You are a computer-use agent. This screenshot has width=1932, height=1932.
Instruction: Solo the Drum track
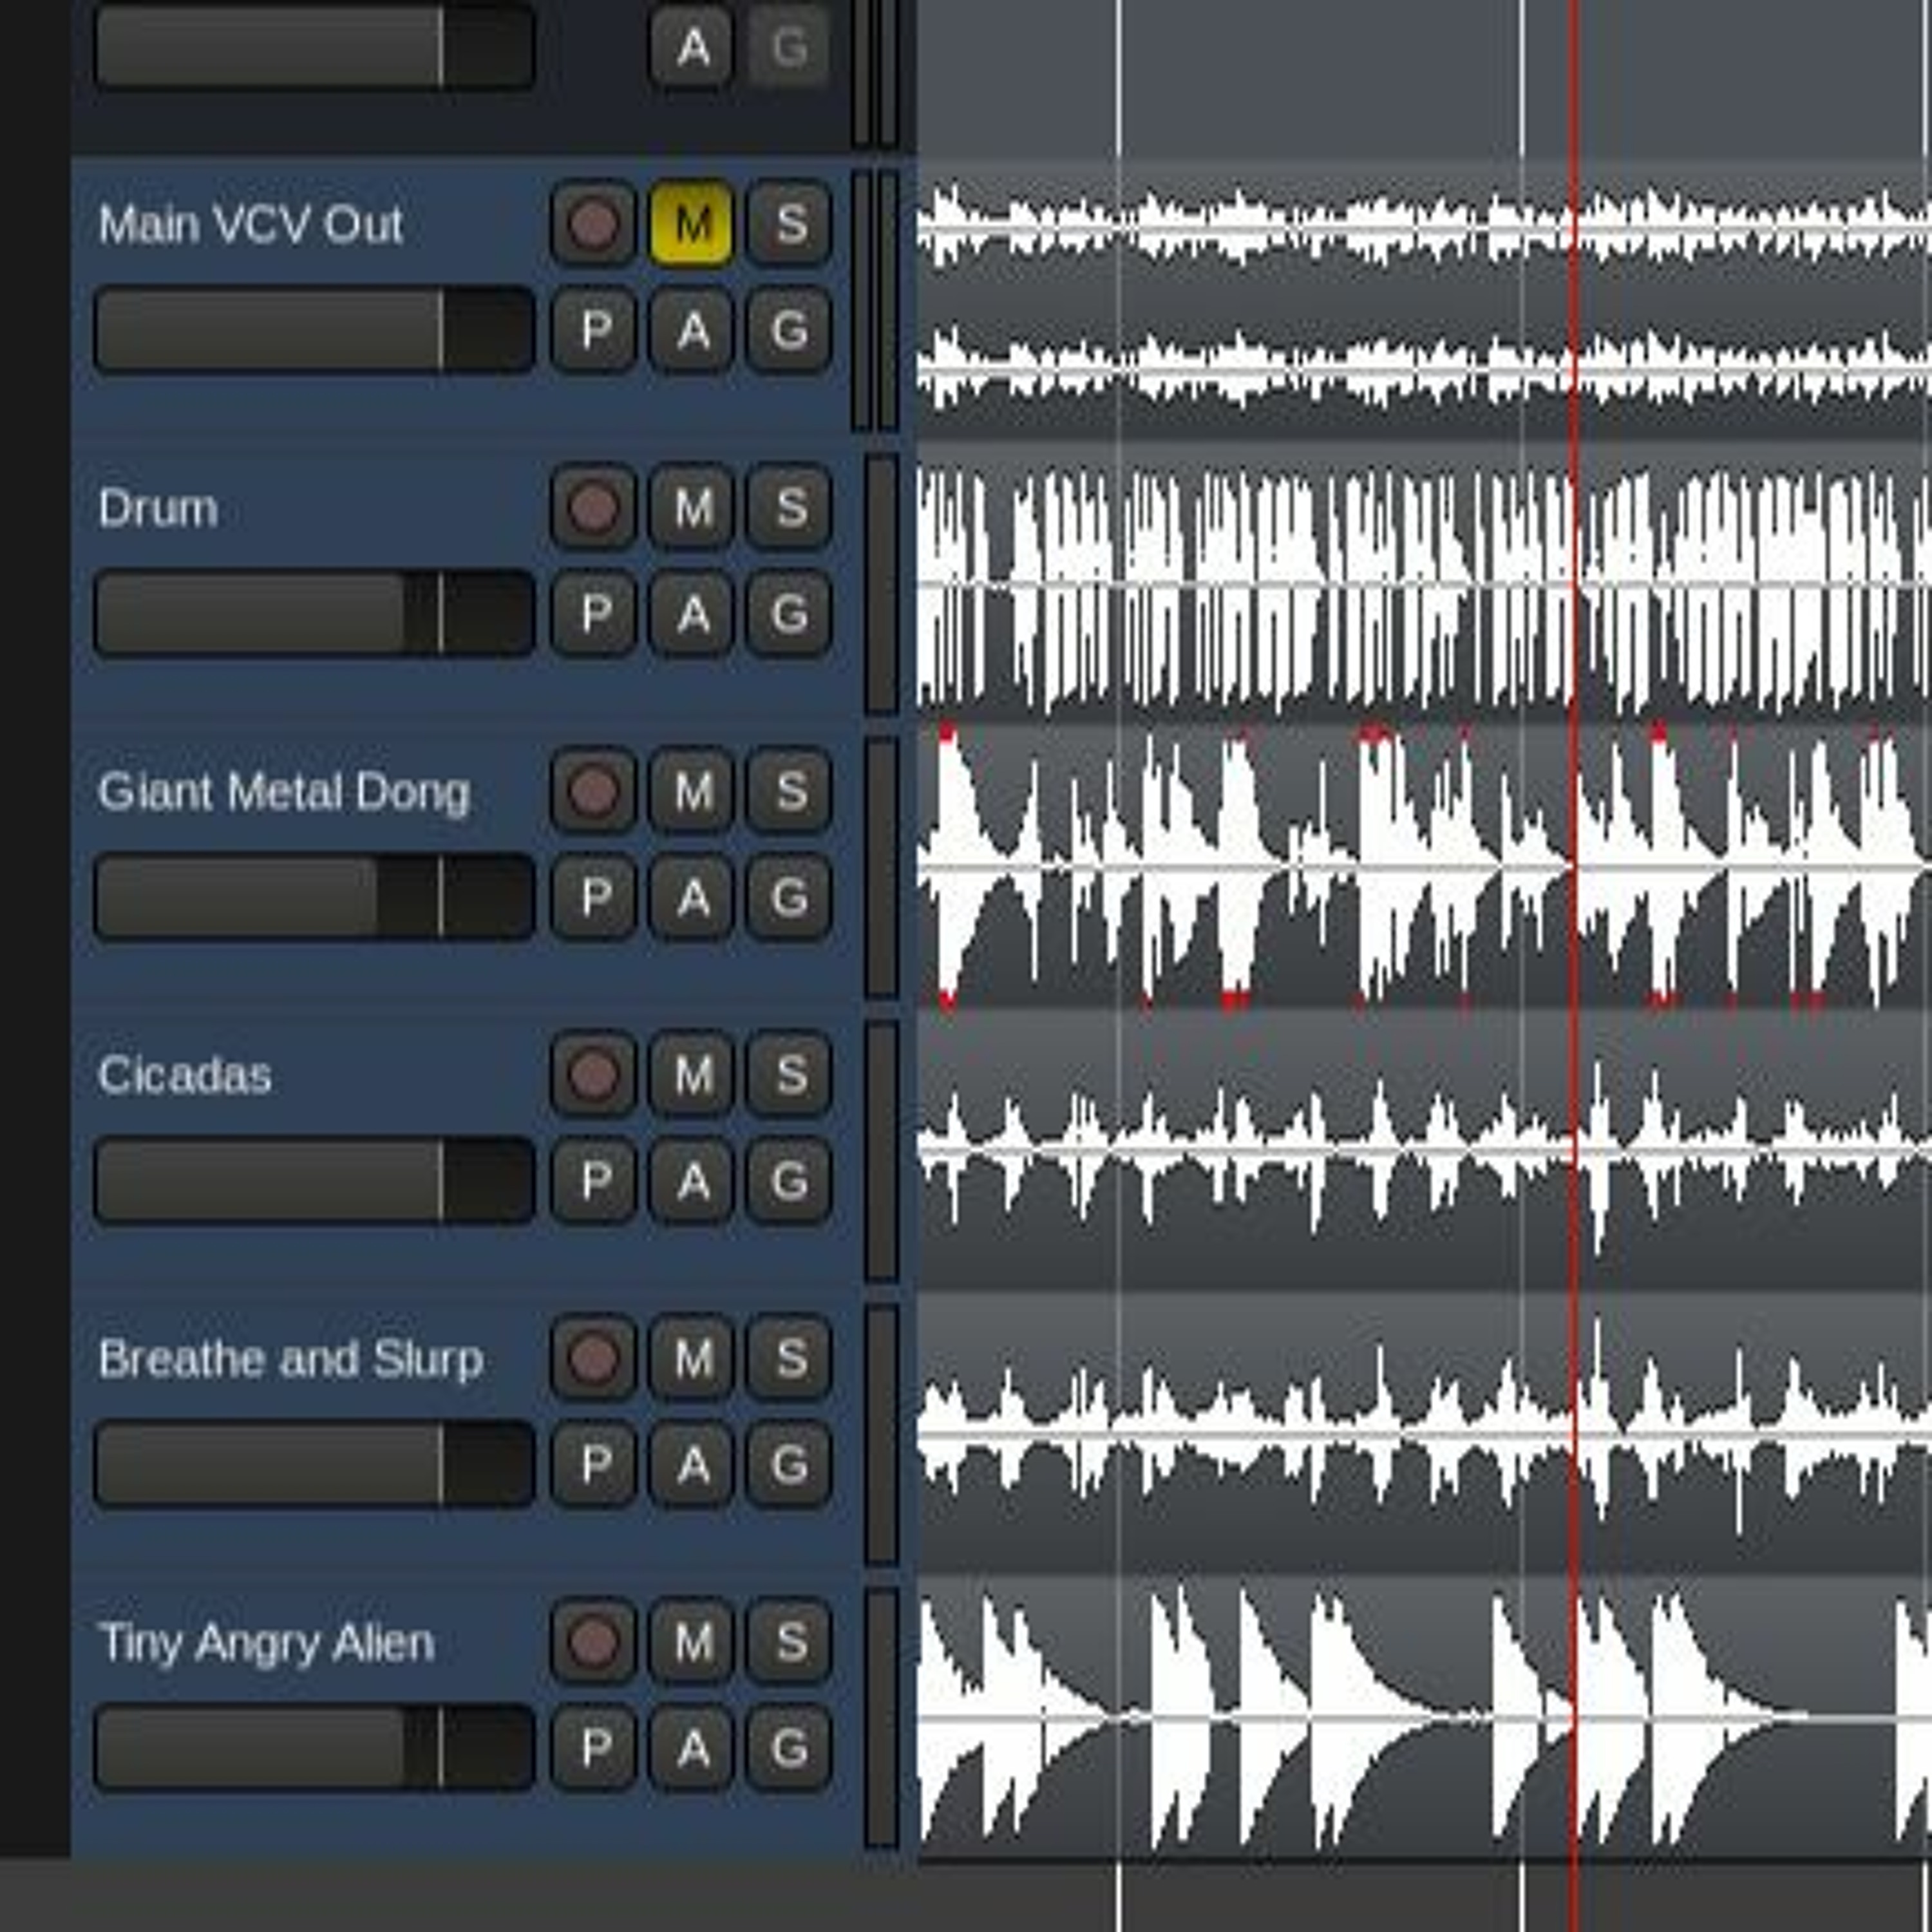789,507
